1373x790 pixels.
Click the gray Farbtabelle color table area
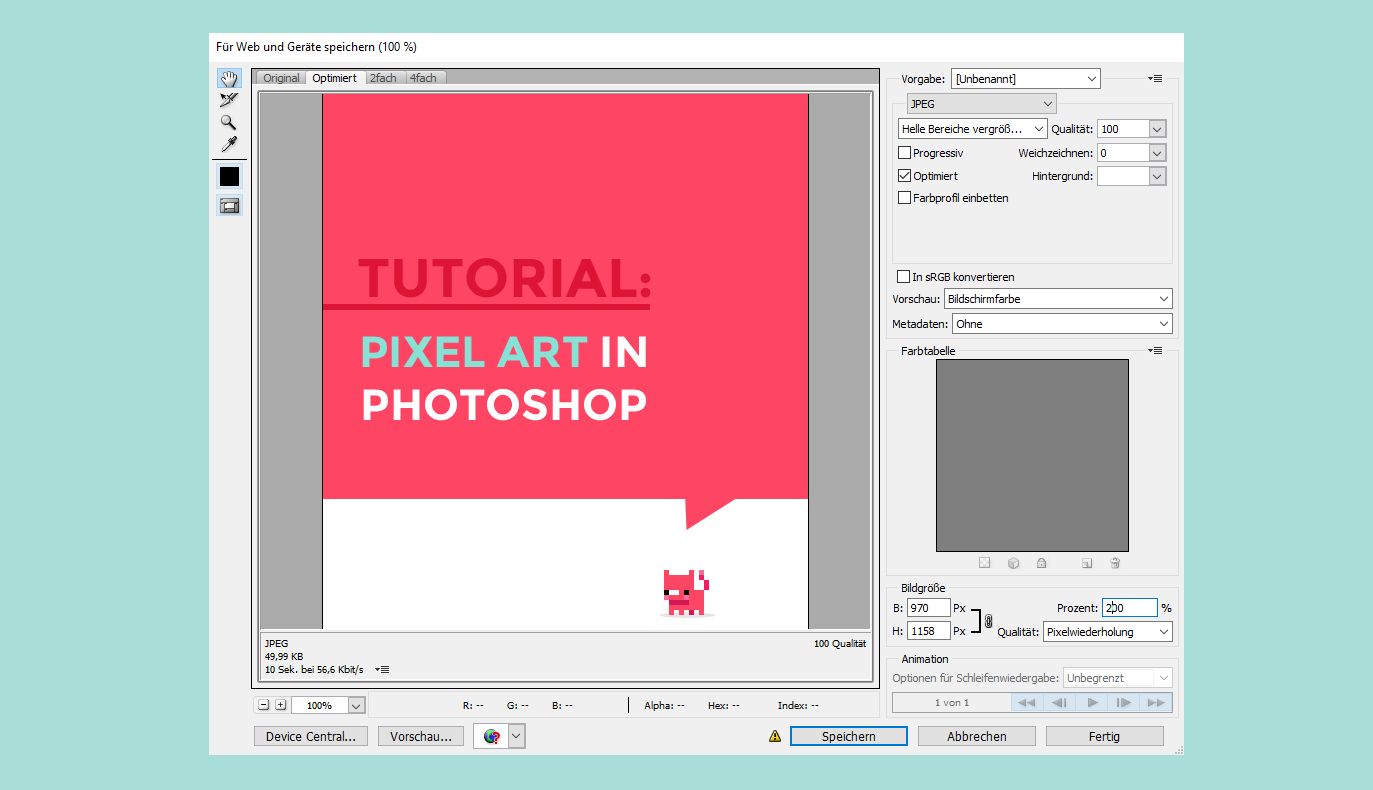(1032, 455)
